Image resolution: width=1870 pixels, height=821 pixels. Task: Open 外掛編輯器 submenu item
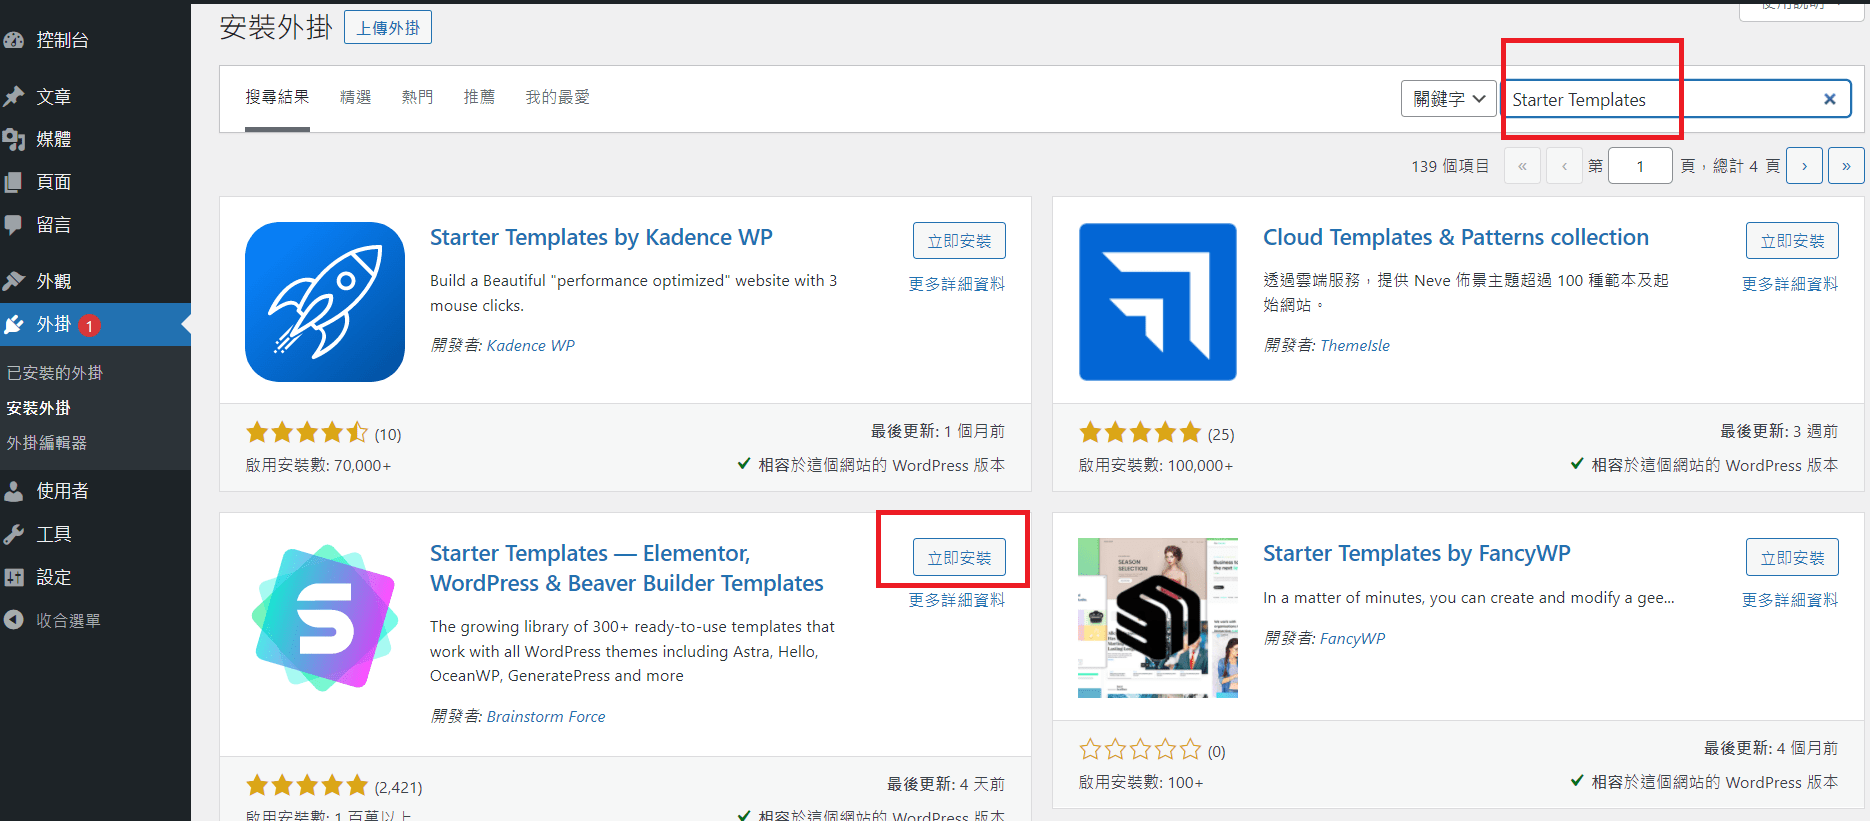(47, 443)
